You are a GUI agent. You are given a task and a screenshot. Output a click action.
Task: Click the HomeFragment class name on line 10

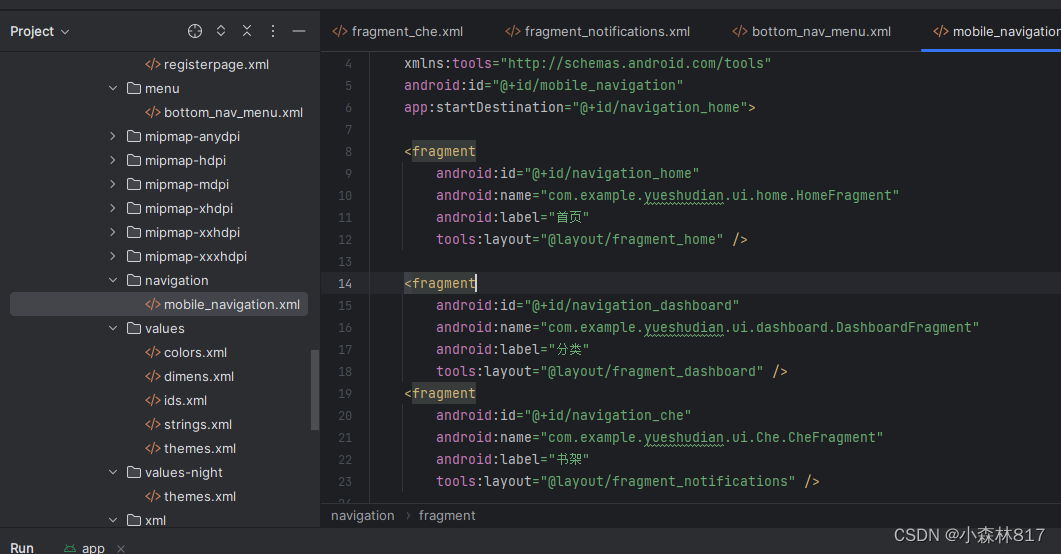[843, 195]
